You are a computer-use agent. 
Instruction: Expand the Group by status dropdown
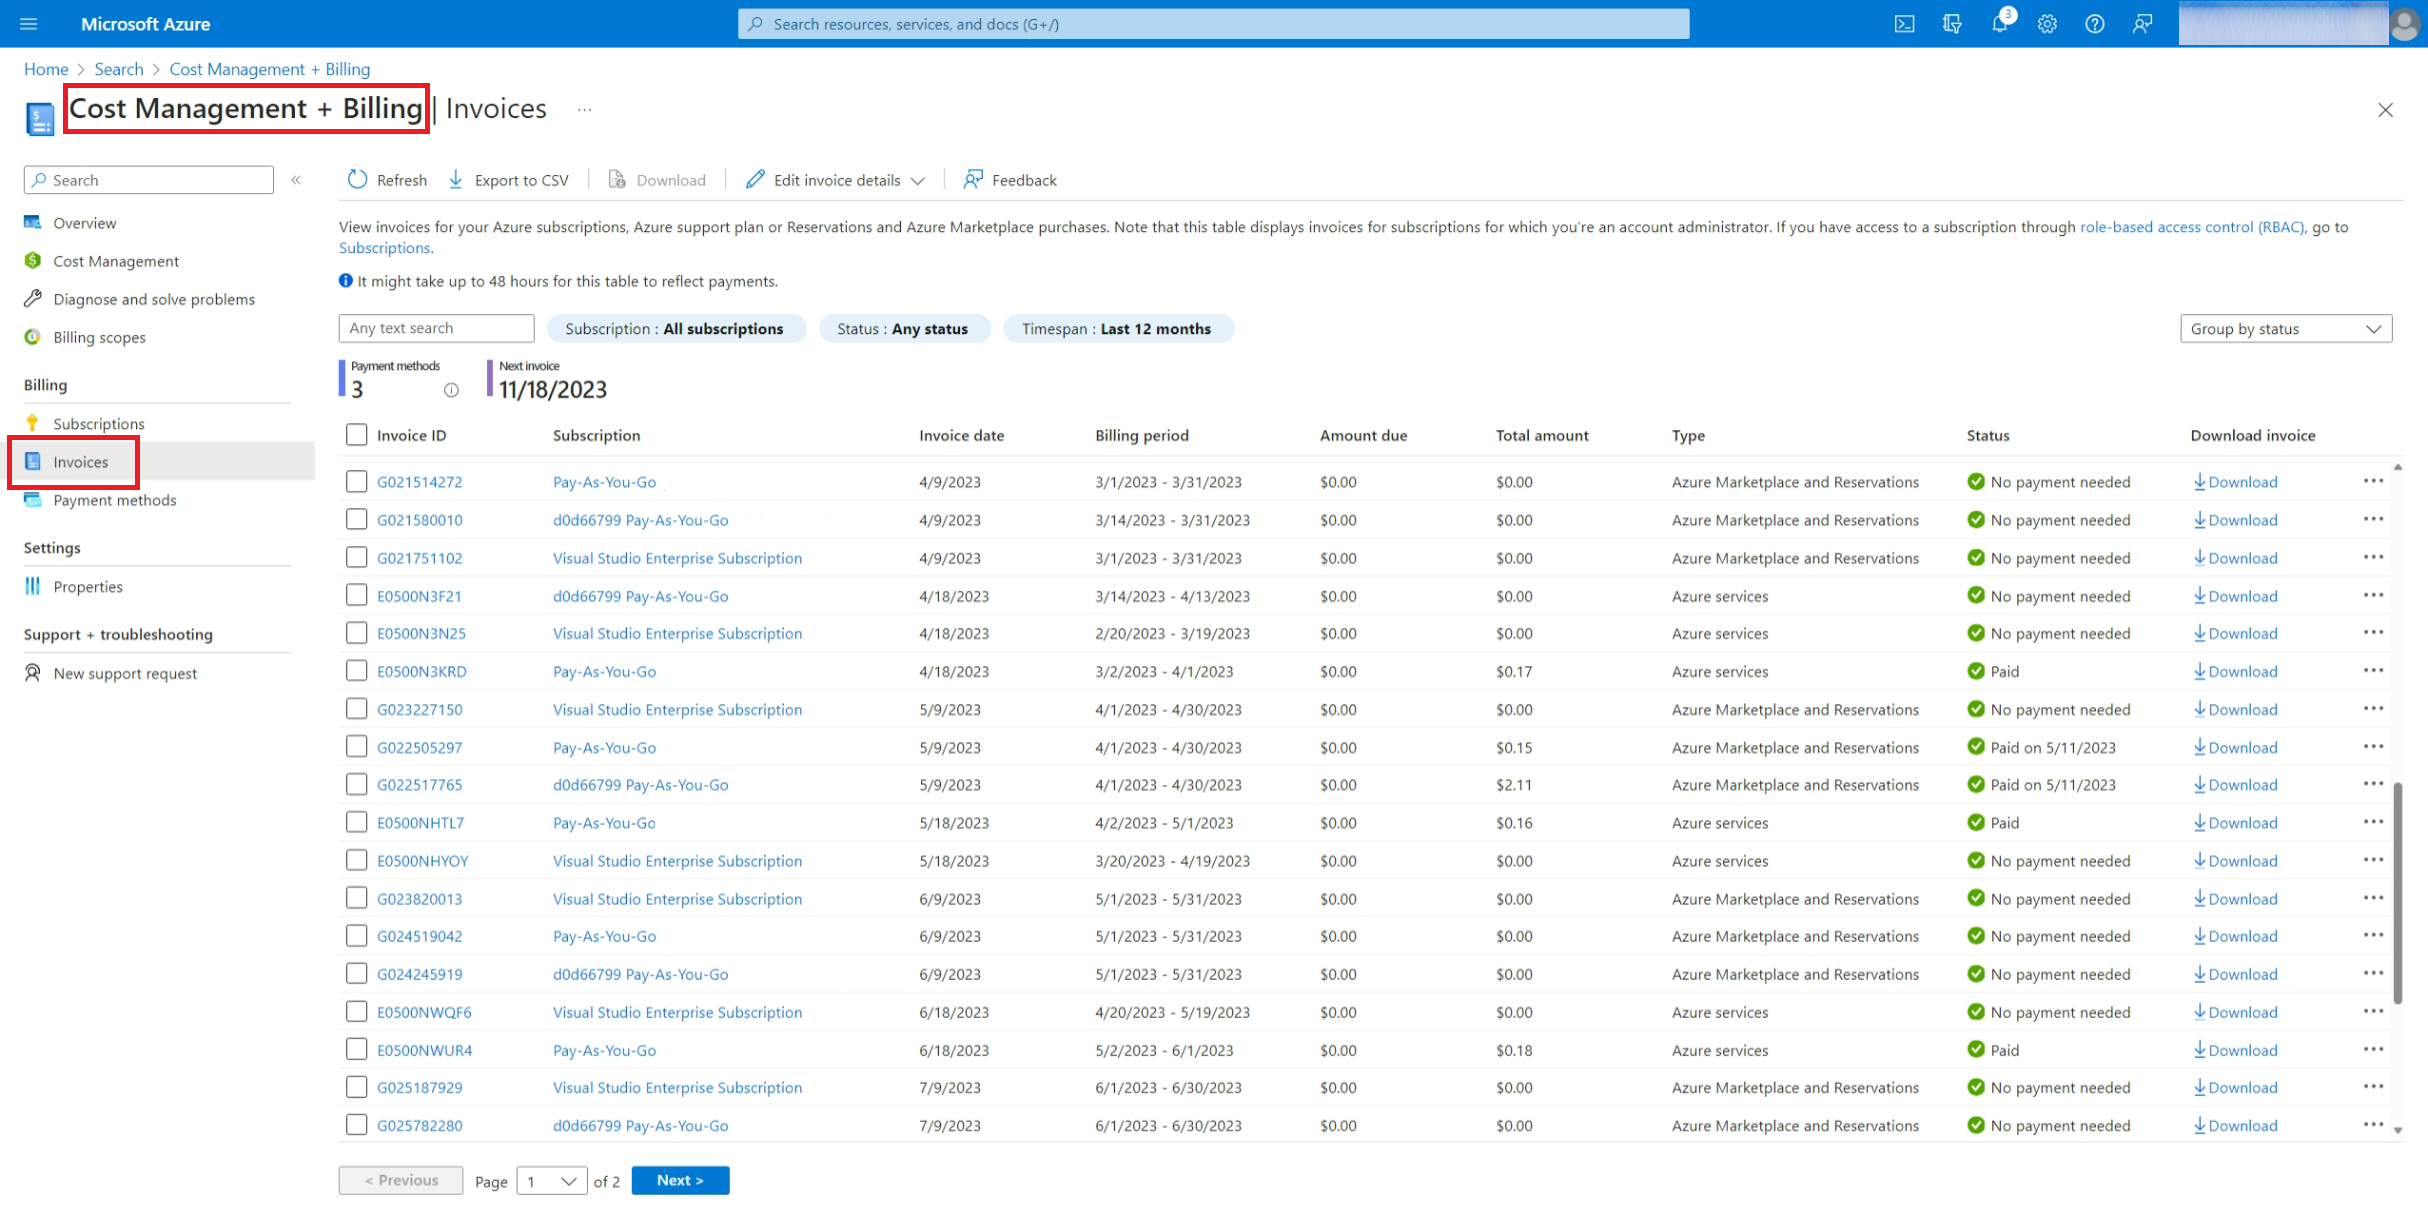pyautogui.click(x=2285, y=329)
